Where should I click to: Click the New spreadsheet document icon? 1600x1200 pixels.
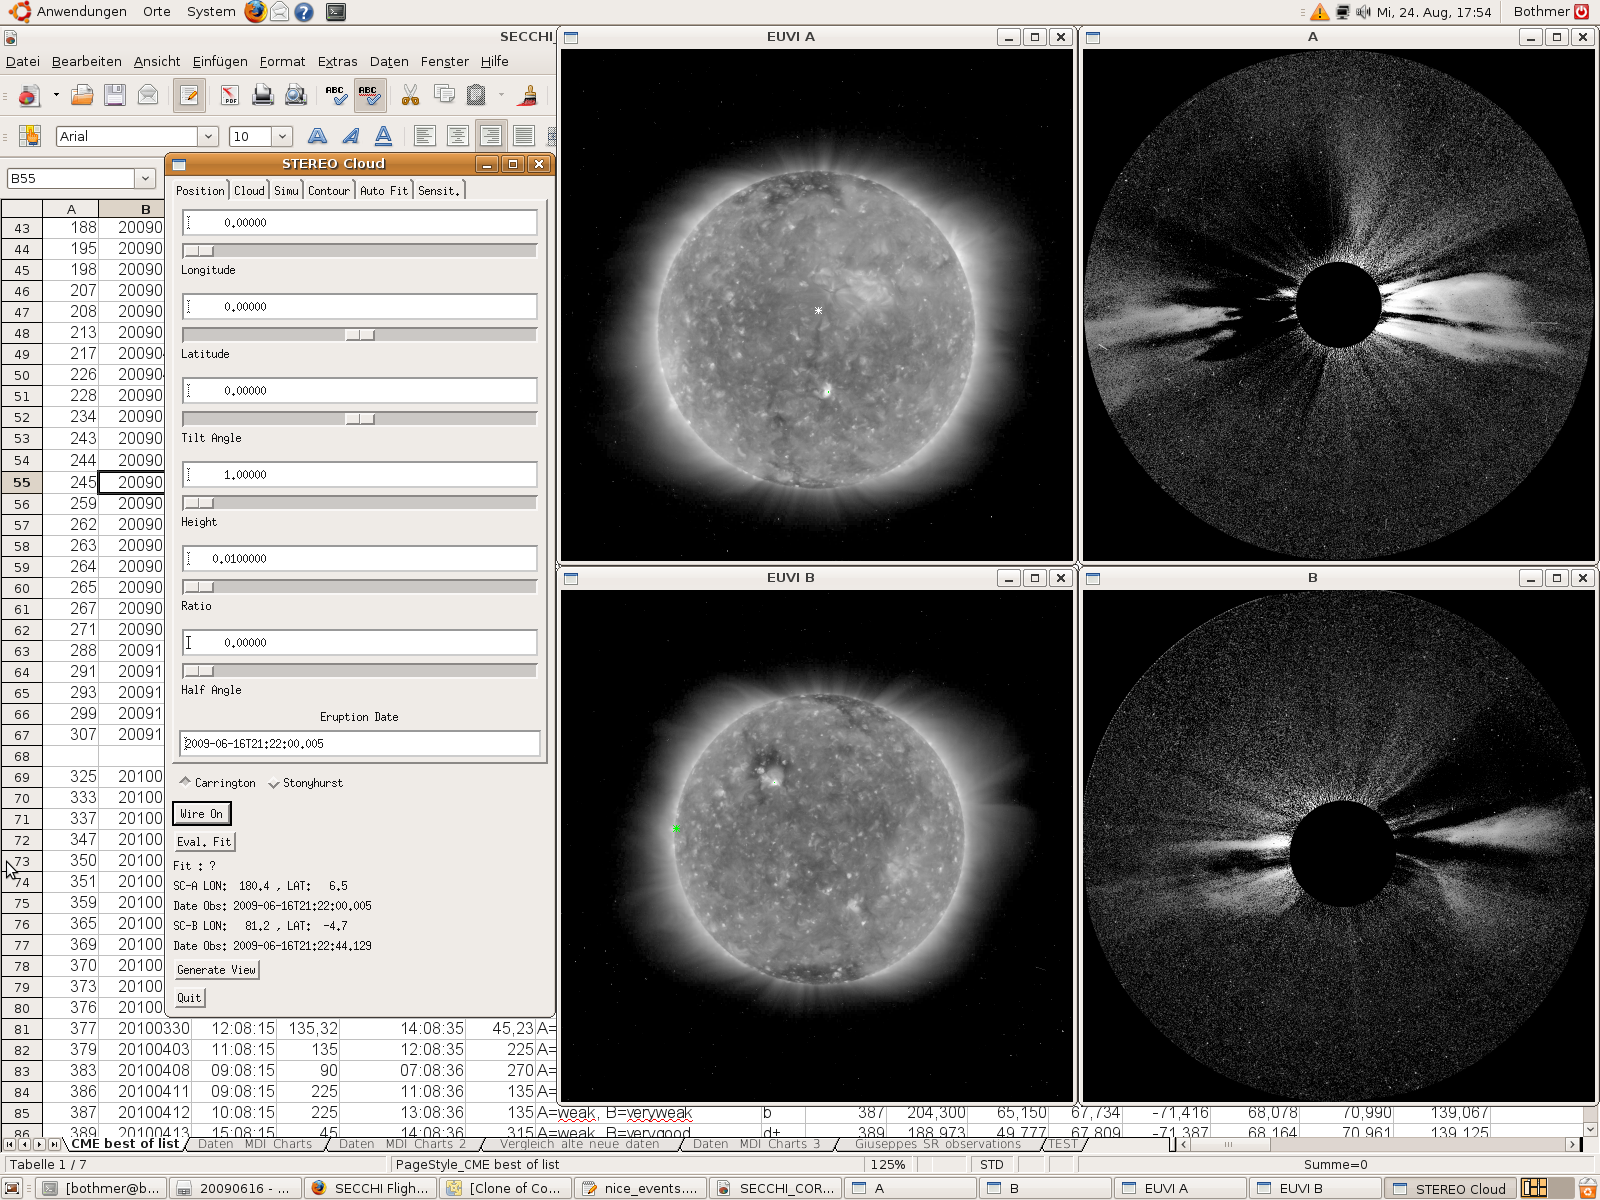(28, 95)
